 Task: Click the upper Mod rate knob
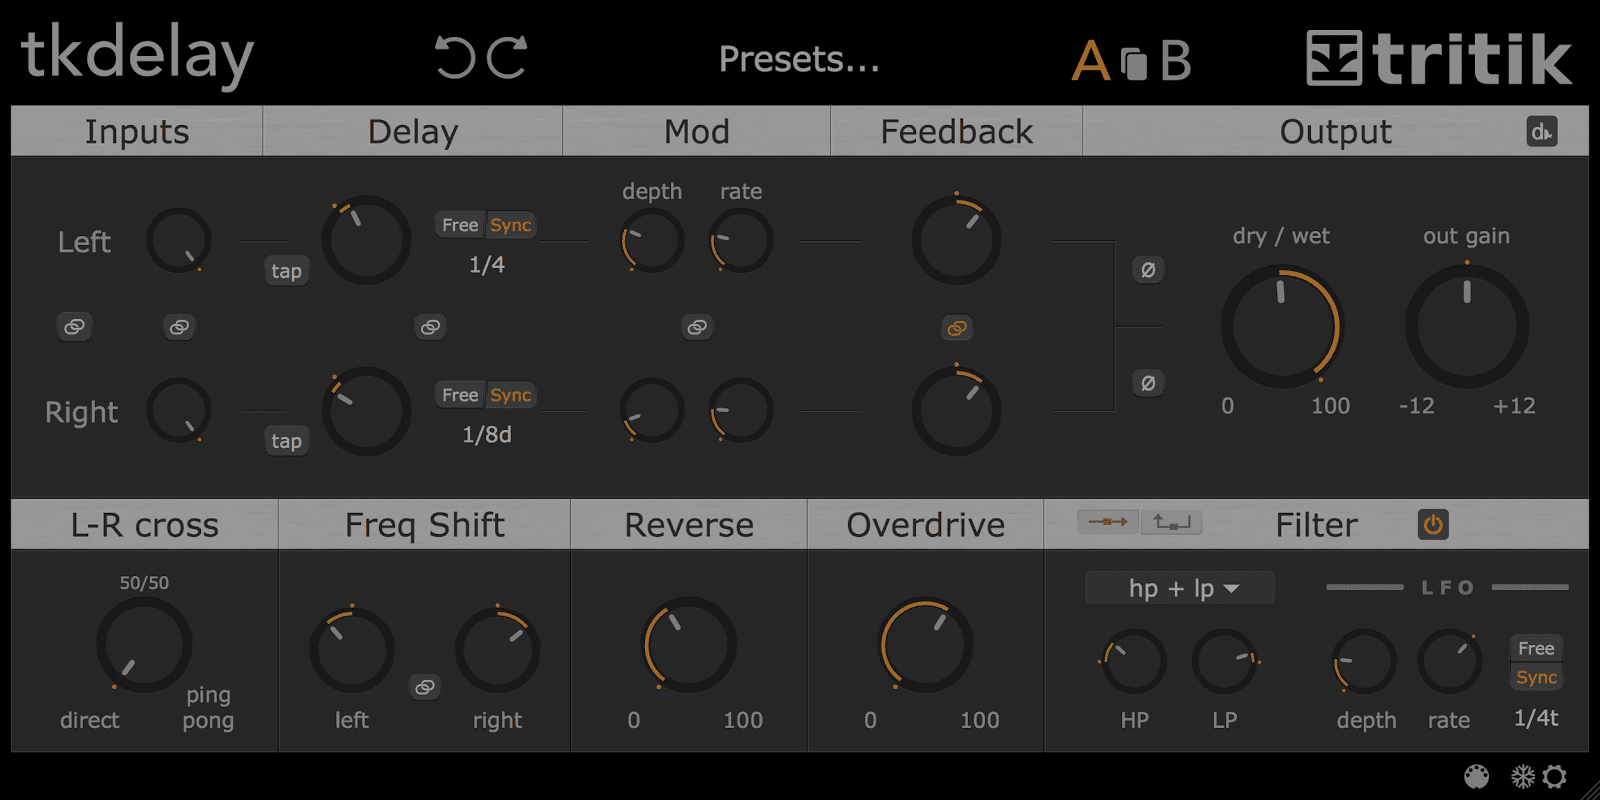(x=741, y=241)
